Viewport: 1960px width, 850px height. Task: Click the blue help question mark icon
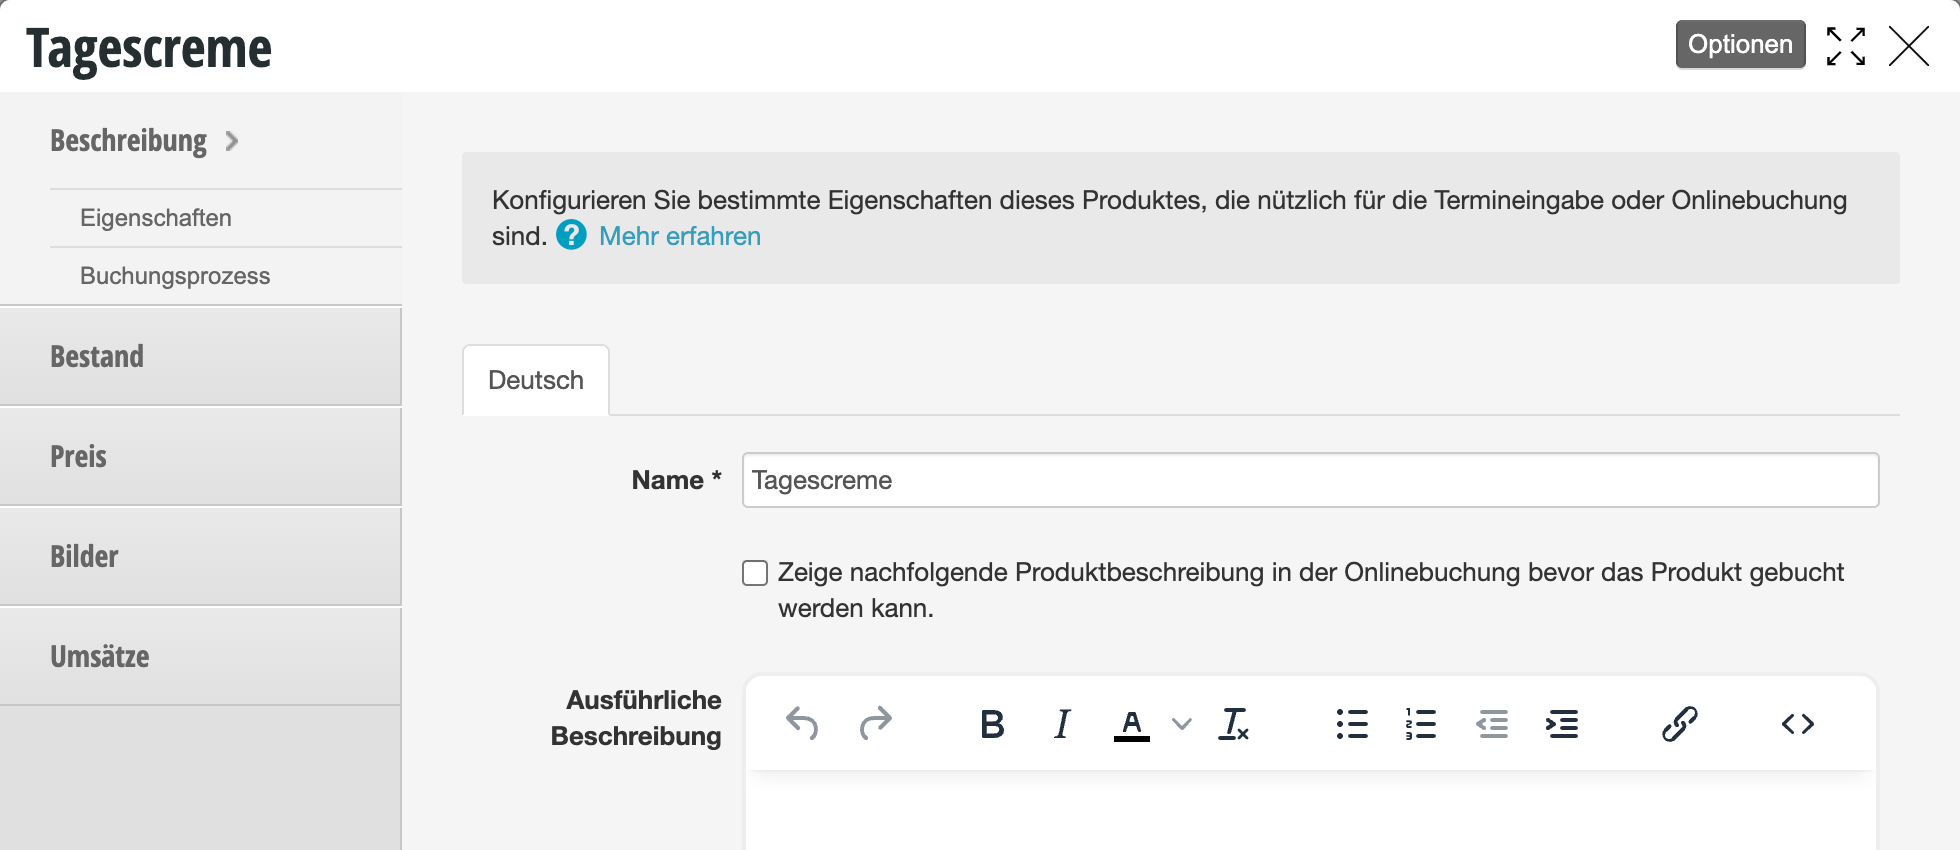tap(571, 235)
